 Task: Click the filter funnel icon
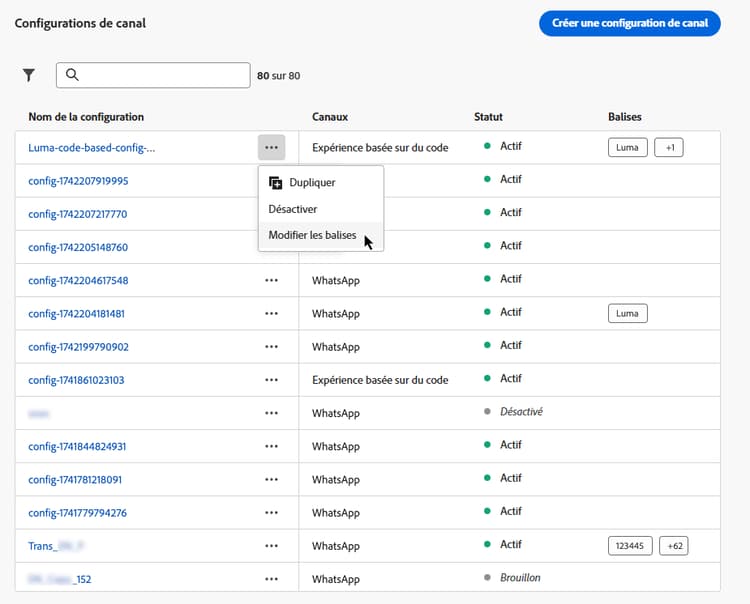[29, 75]
